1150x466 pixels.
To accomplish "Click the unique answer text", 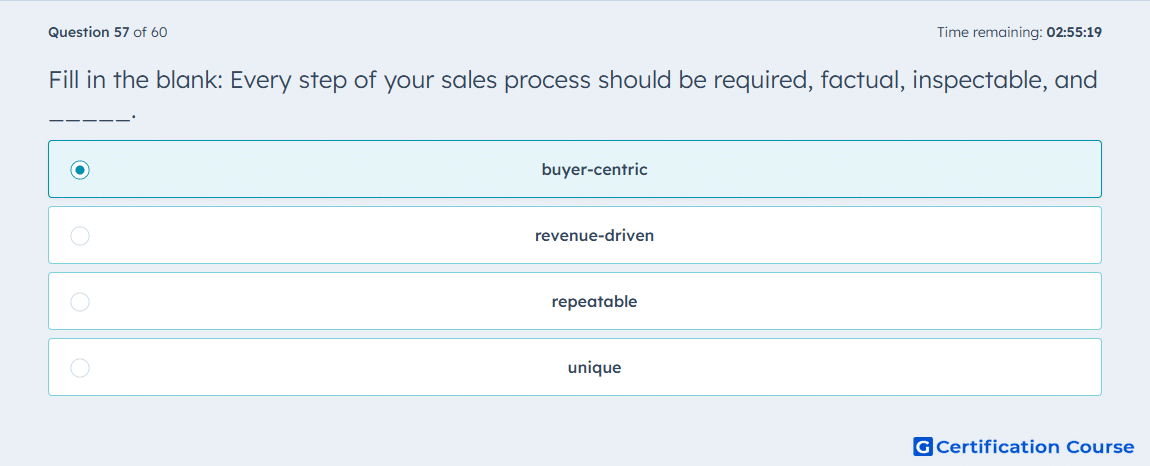I will coord(594,368).
